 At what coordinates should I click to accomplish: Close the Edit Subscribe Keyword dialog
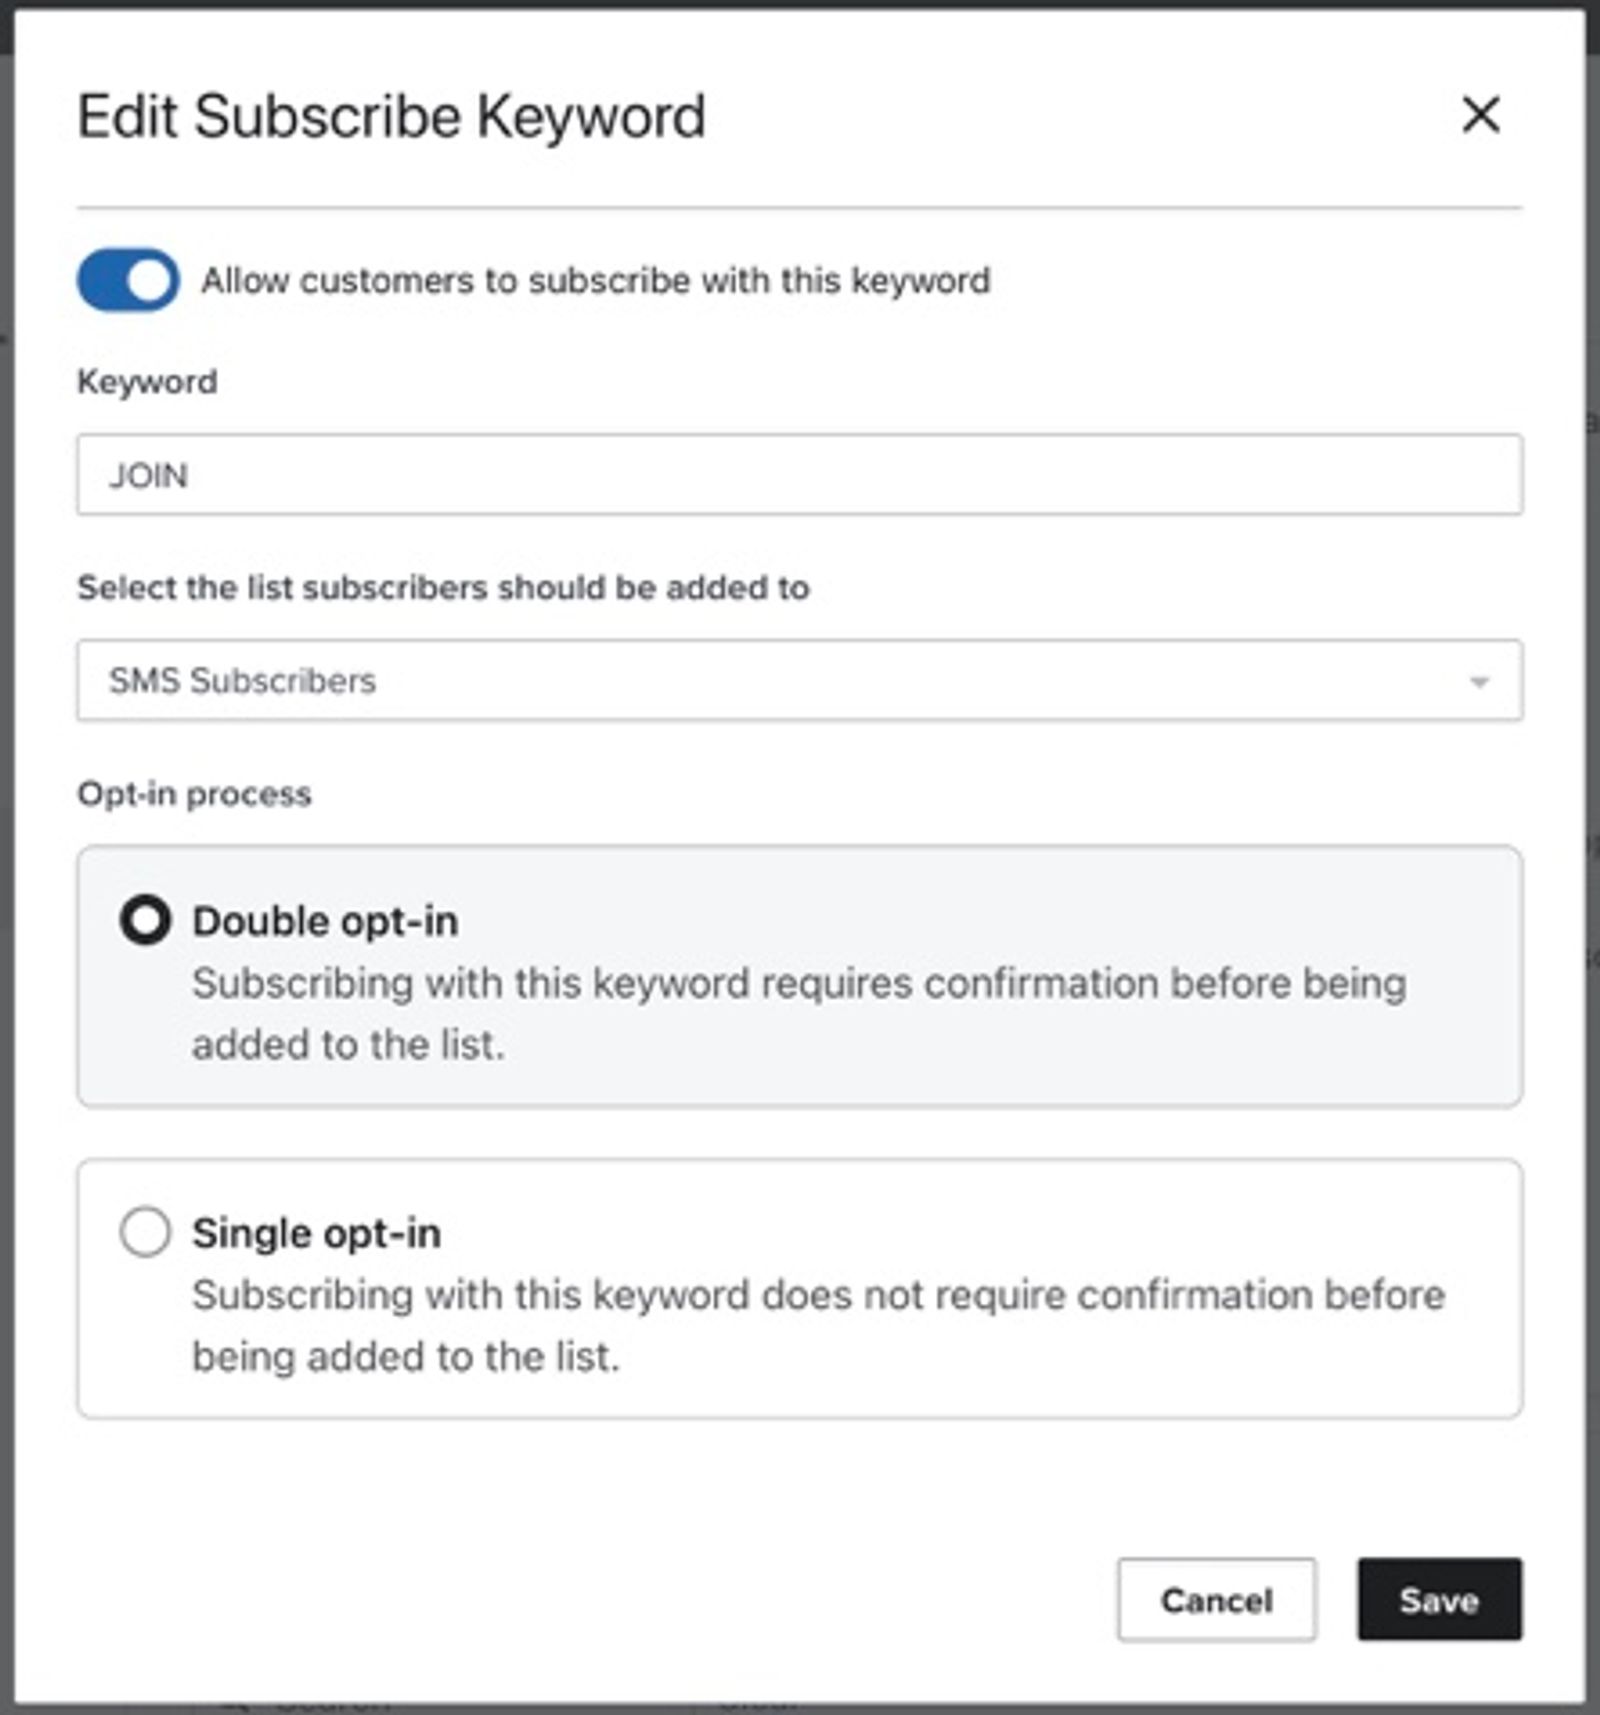point(1480,114)
